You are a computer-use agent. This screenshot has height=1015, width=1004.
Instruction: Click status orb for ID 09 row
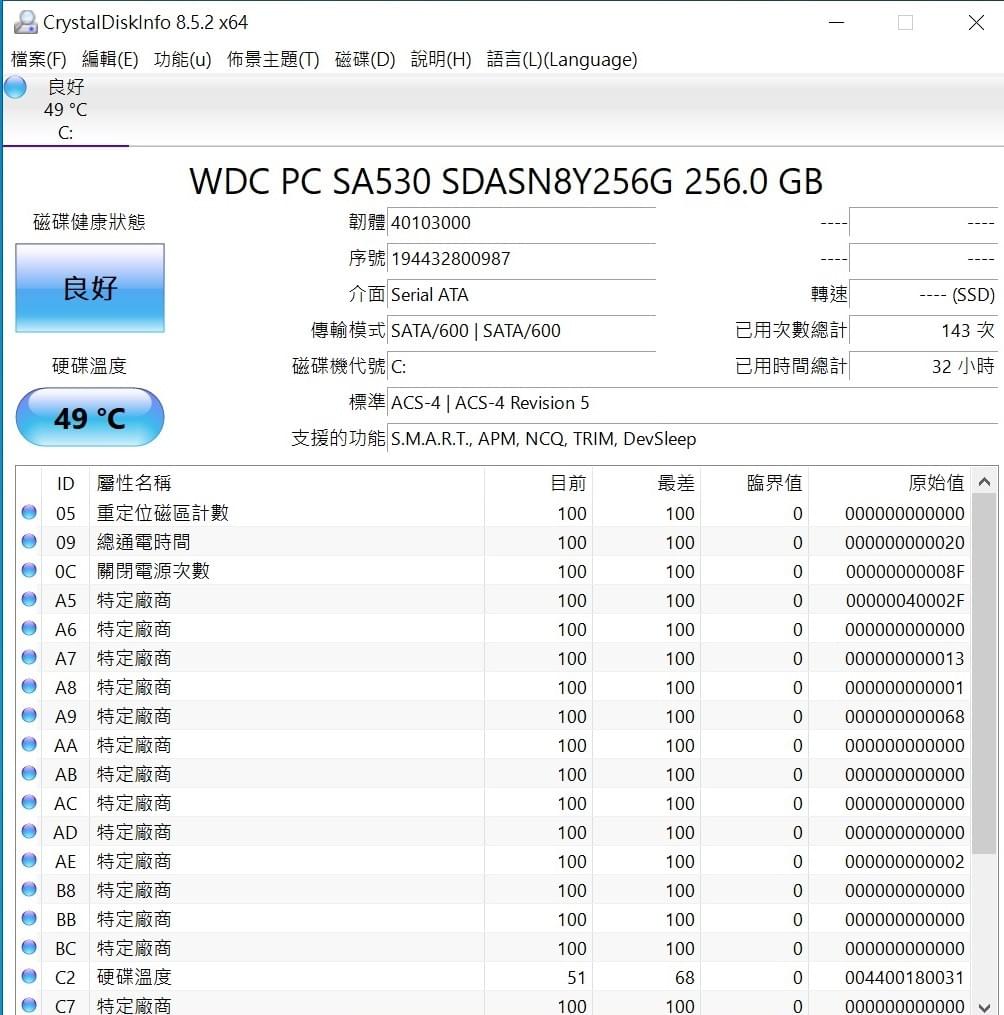pos(29,541)
